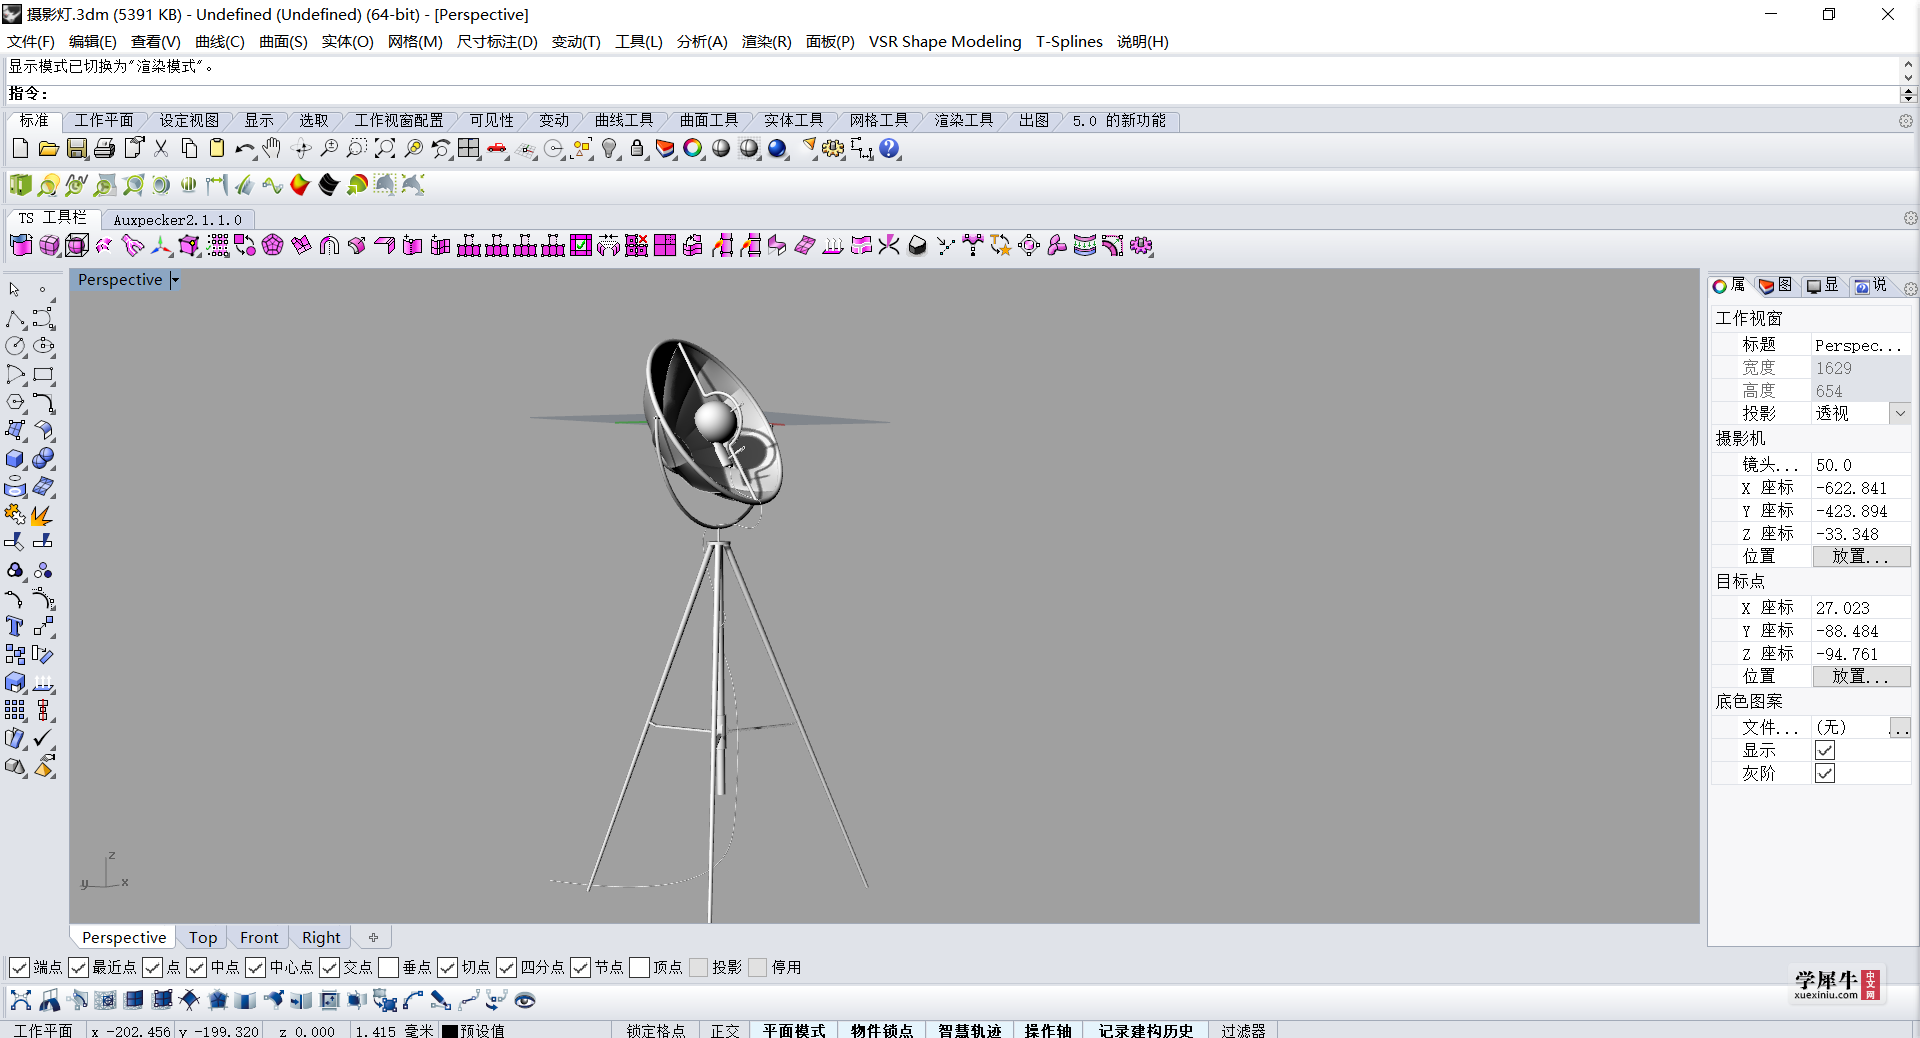Image resolution: width=1920 pixels, height=1038 pixels.
Task: Open the 曲面(S) surface menu
Action: [283, 41]
